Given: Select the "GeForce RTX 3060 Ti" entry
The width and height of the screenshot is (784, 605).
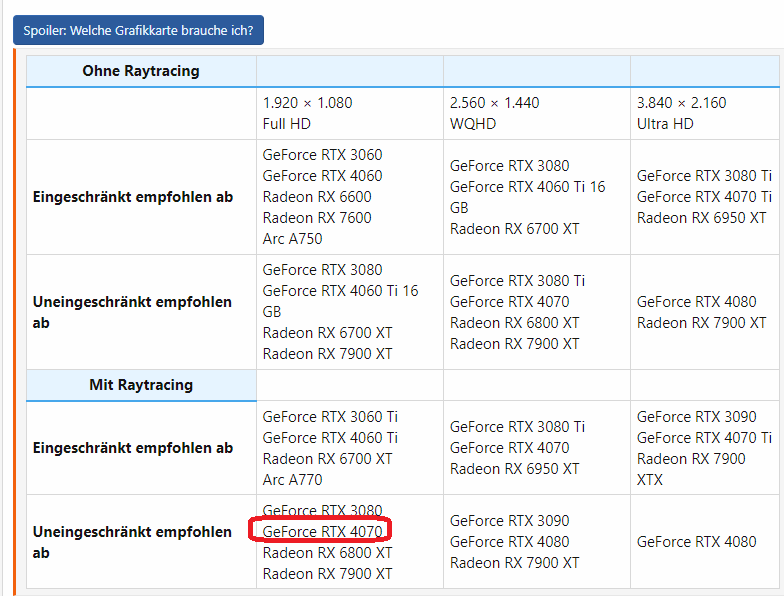Looking at the screenshot, I should [x=330, y=417].
